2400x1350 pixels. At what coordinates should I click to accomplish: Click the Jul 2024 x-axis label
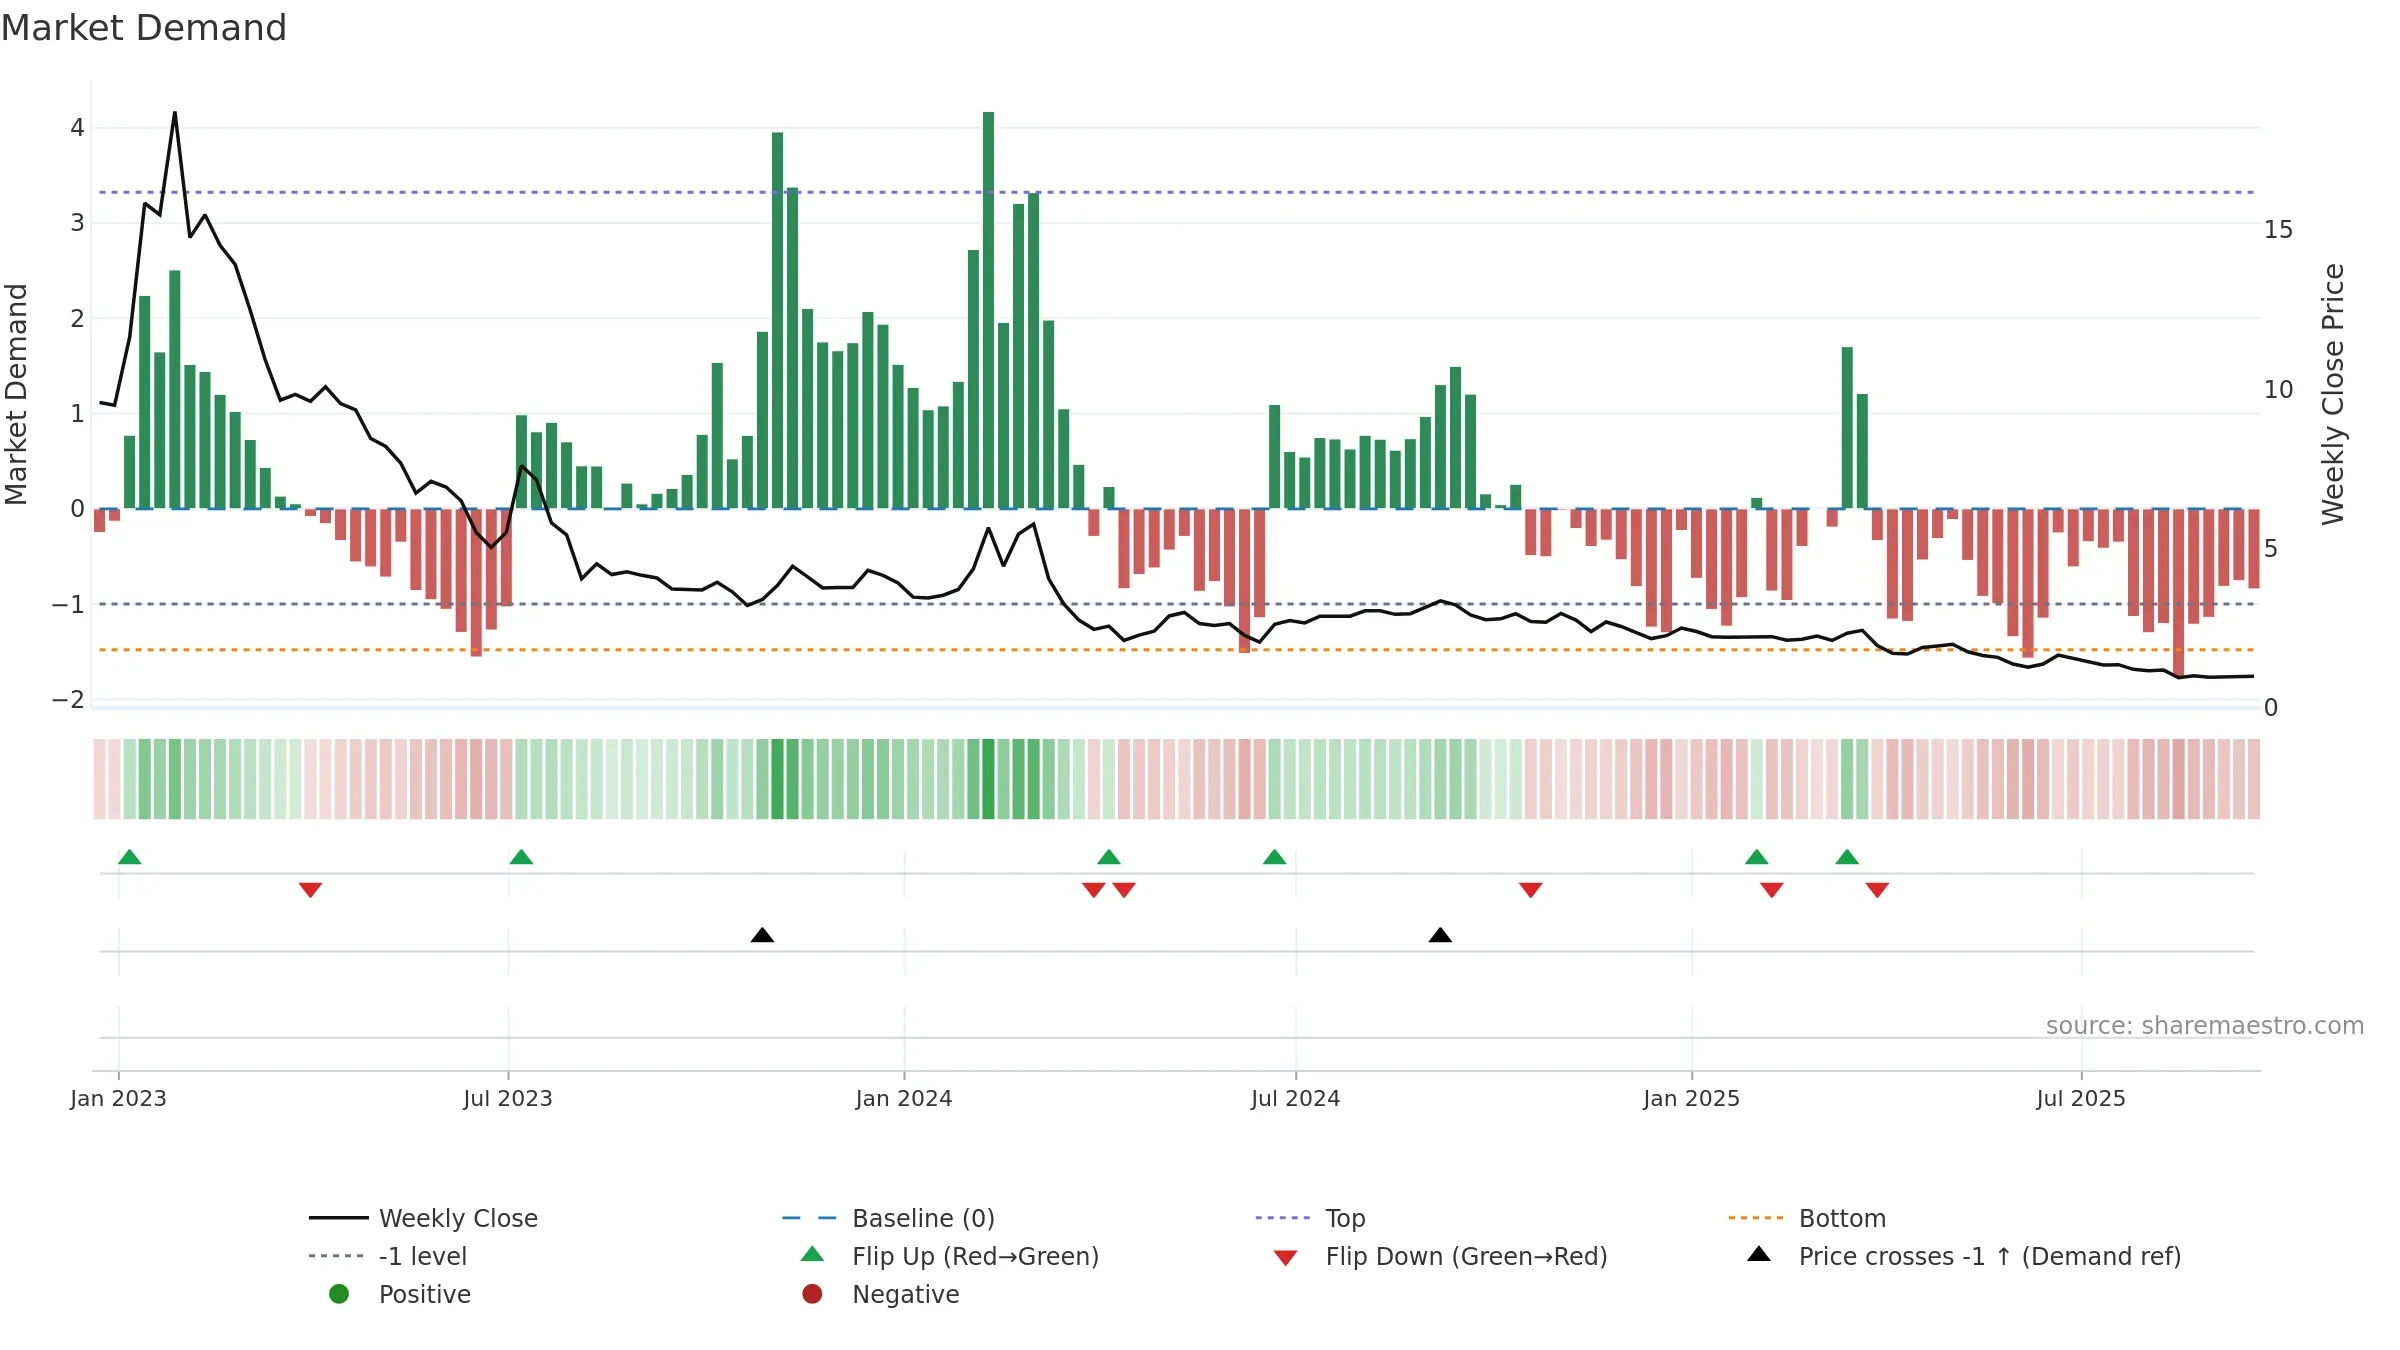pyautogui.click(x=1296, y=1098)
